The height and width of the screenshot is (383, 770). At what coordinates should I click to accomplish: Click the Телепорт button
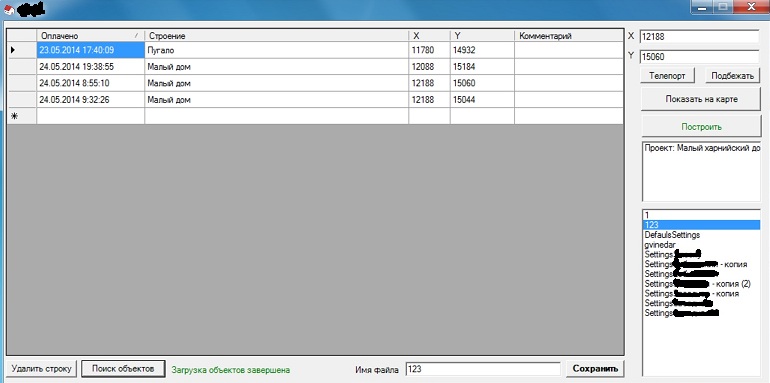click(x=667, y=76)
